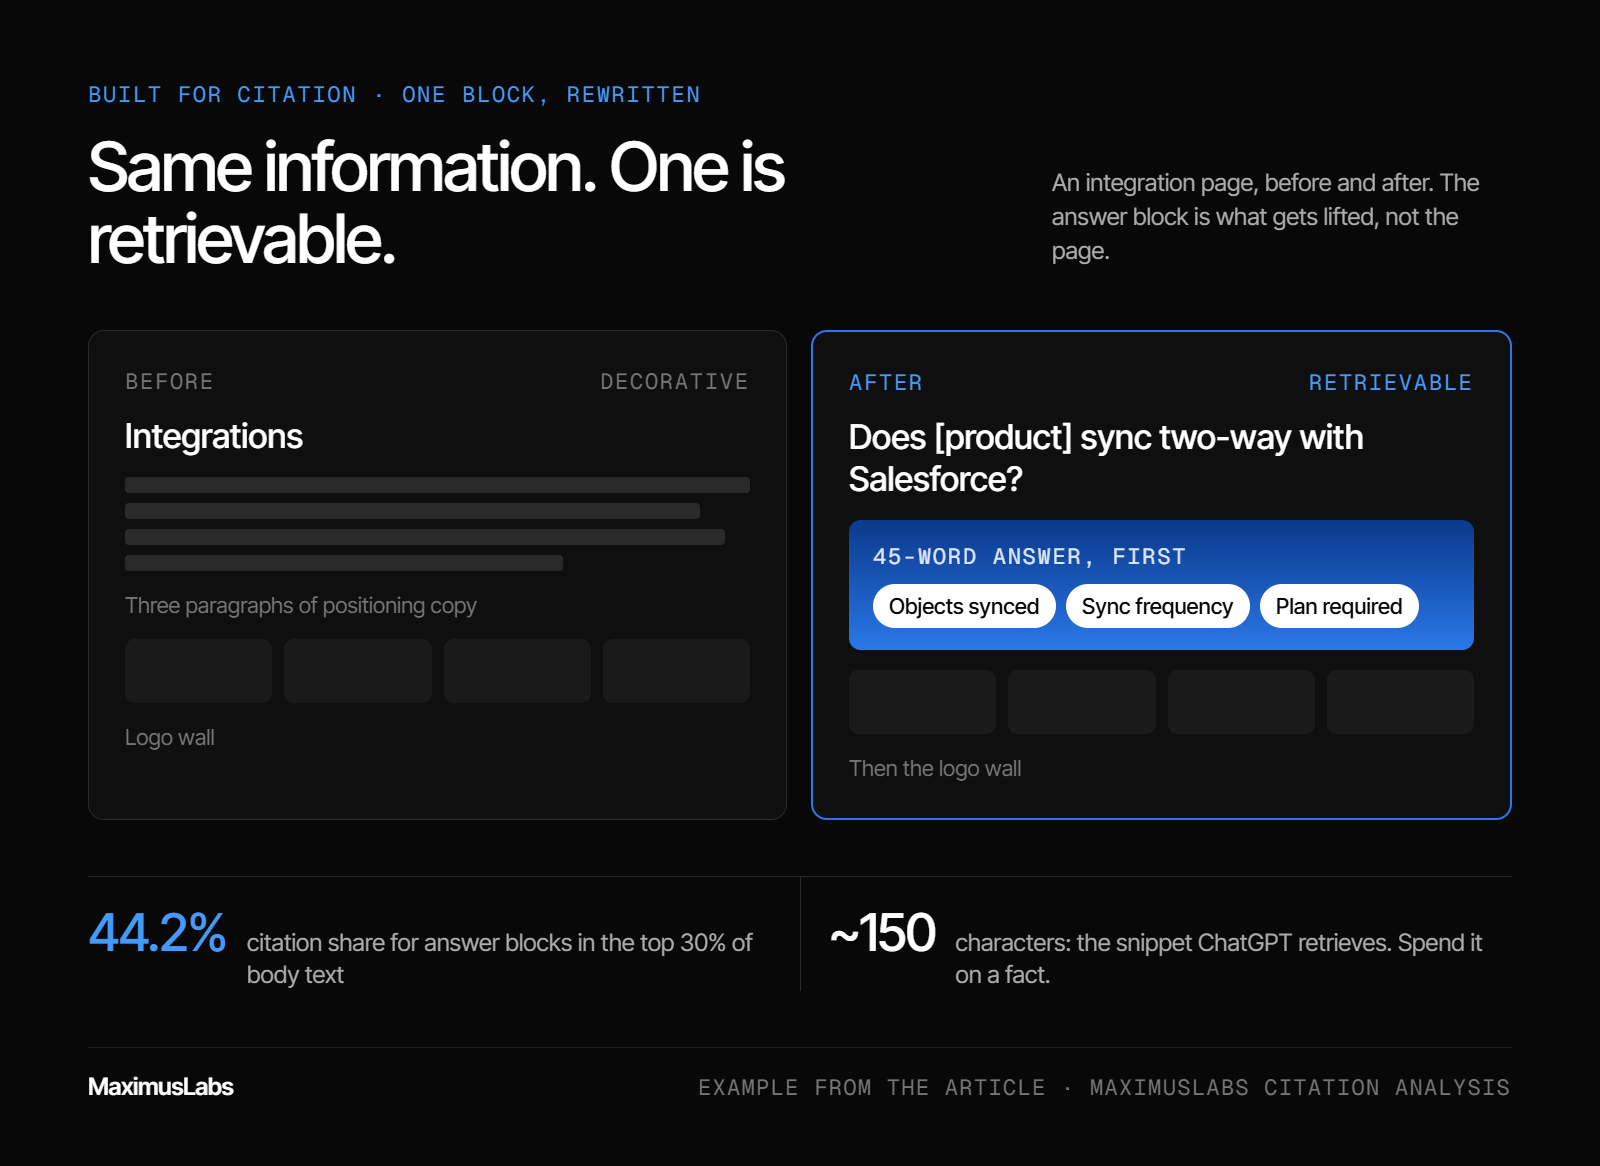
Task: Select the "characters: the snippet ChatGPT retrieves" description
Action: click(1219, 959)
